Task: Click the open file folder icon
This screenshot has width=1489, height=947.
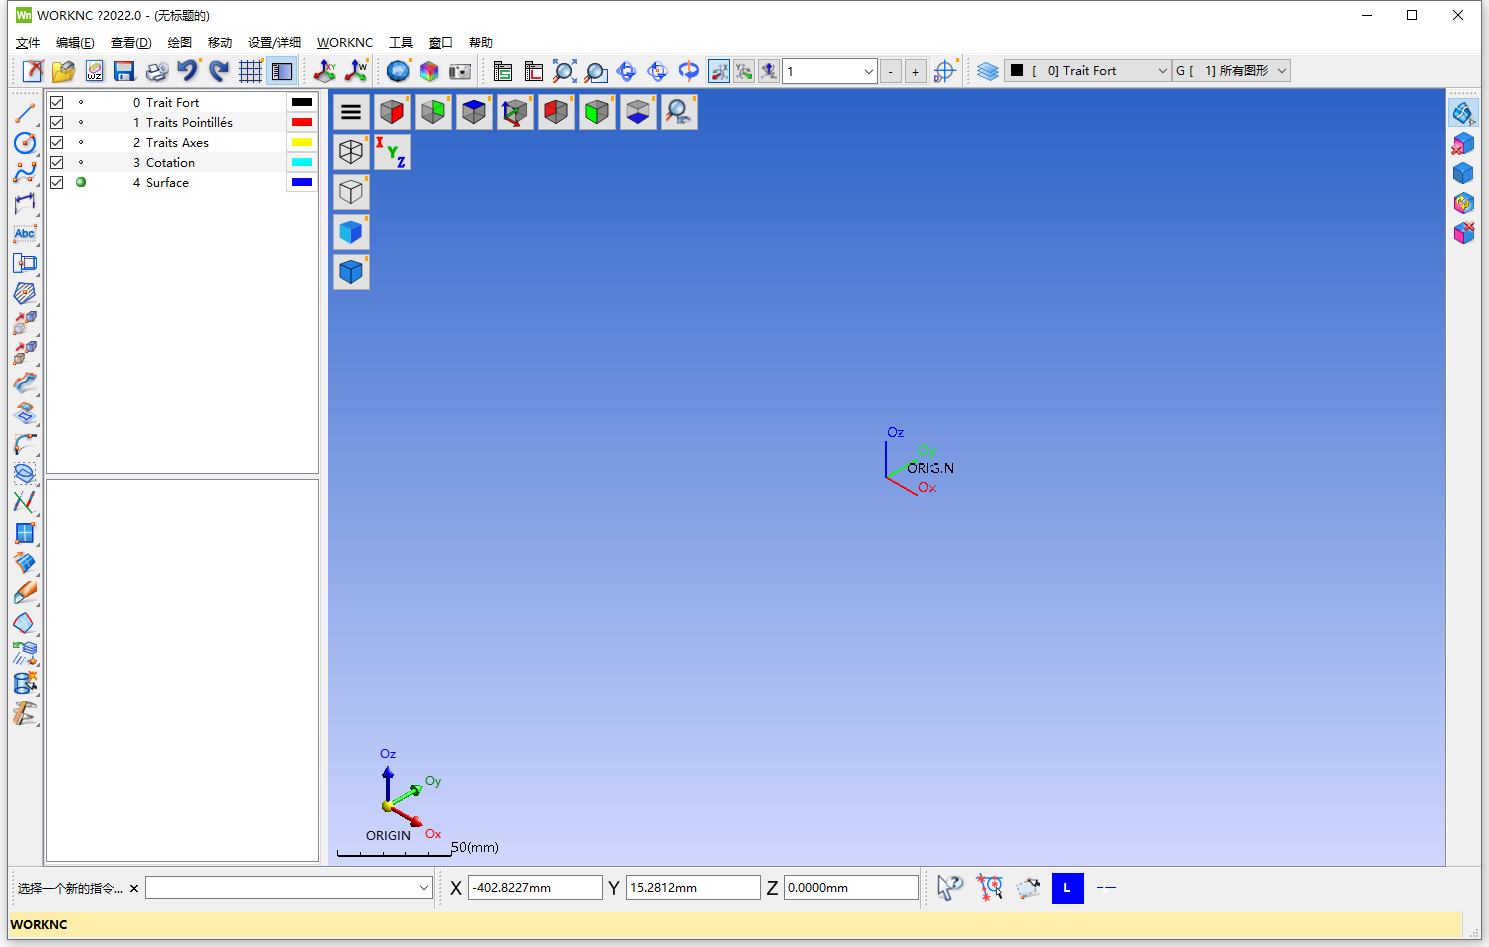Action: (63, 71)
